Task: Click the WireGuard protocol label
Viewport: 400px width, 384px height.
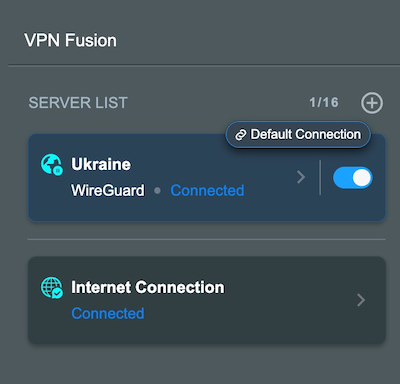Action: click(108, 191)
